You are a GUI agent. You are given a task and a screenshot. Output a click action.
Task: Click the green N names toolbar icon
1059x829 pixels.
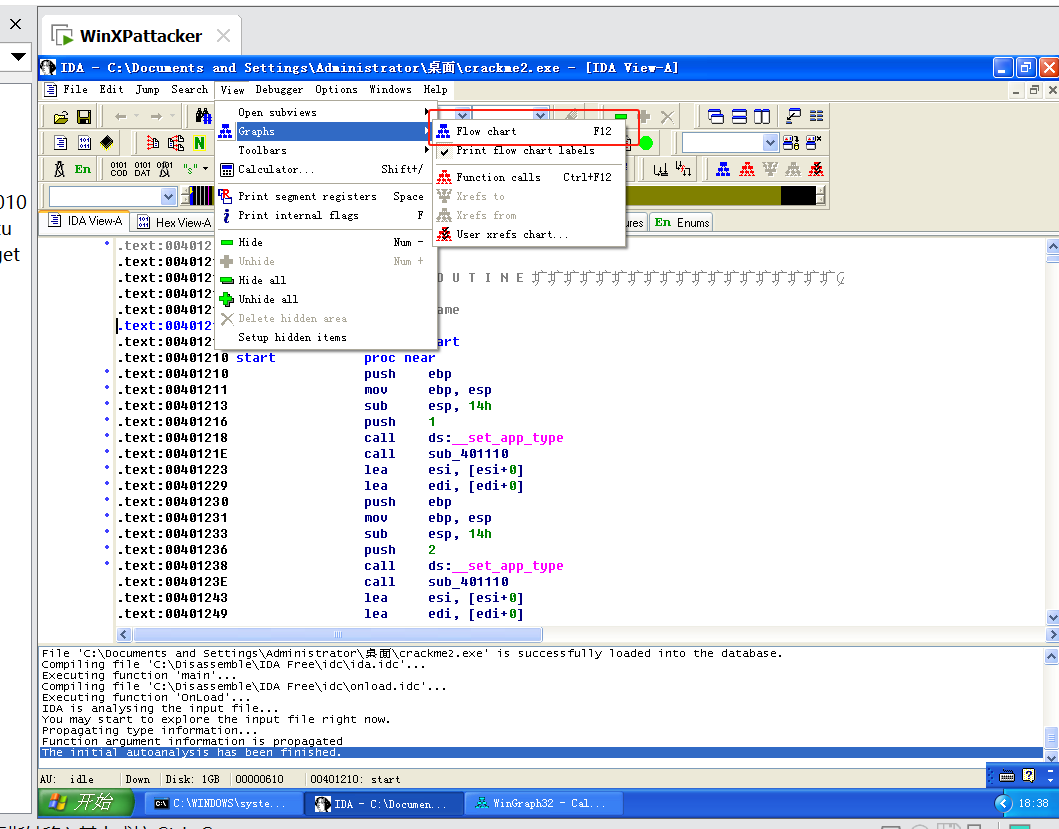199,143
